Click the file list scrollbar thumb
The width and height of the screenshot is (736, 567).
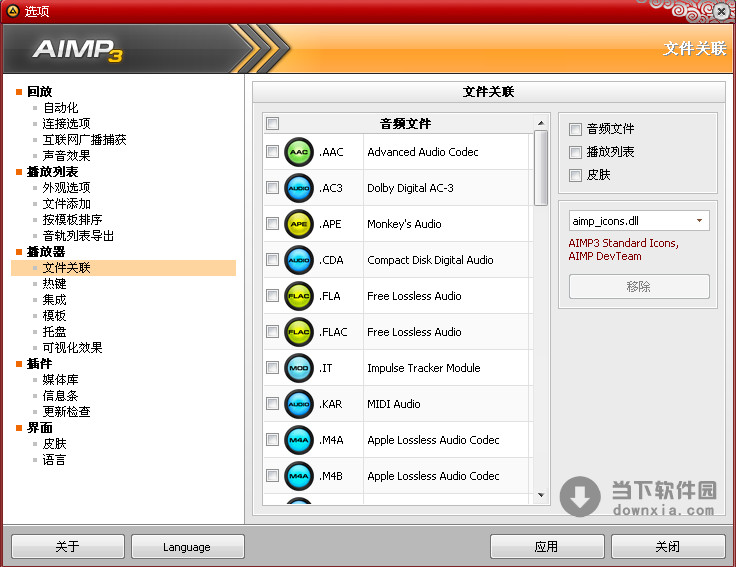541,168
